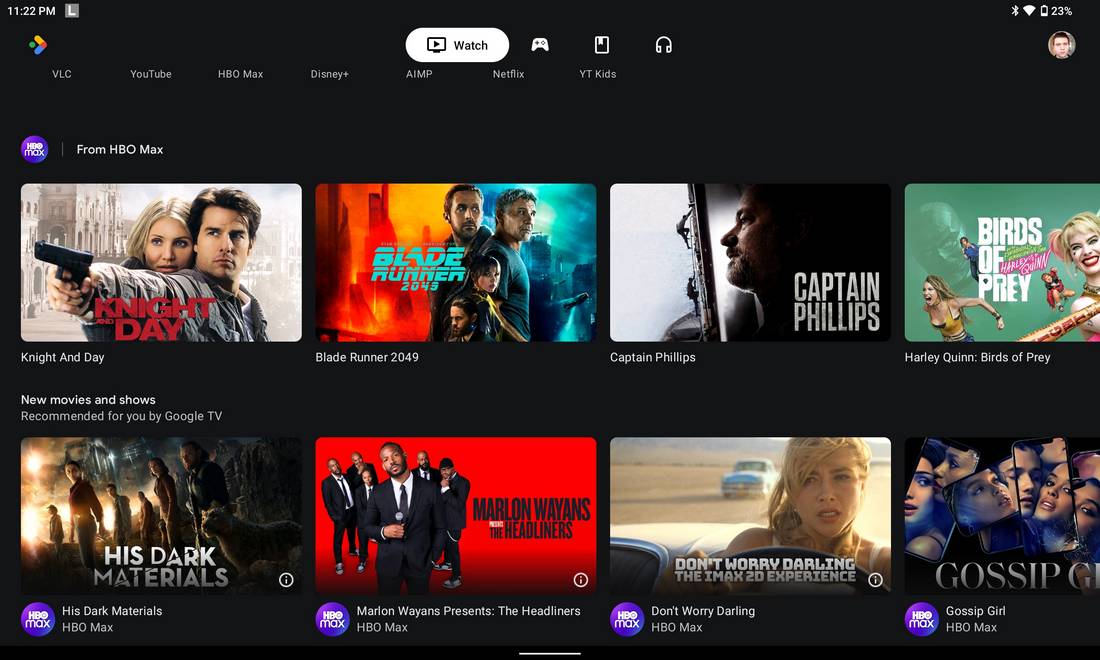1100x660 pixels.
Task: Tap the Wi-Fi status icon
Action: coord(1029,11)
